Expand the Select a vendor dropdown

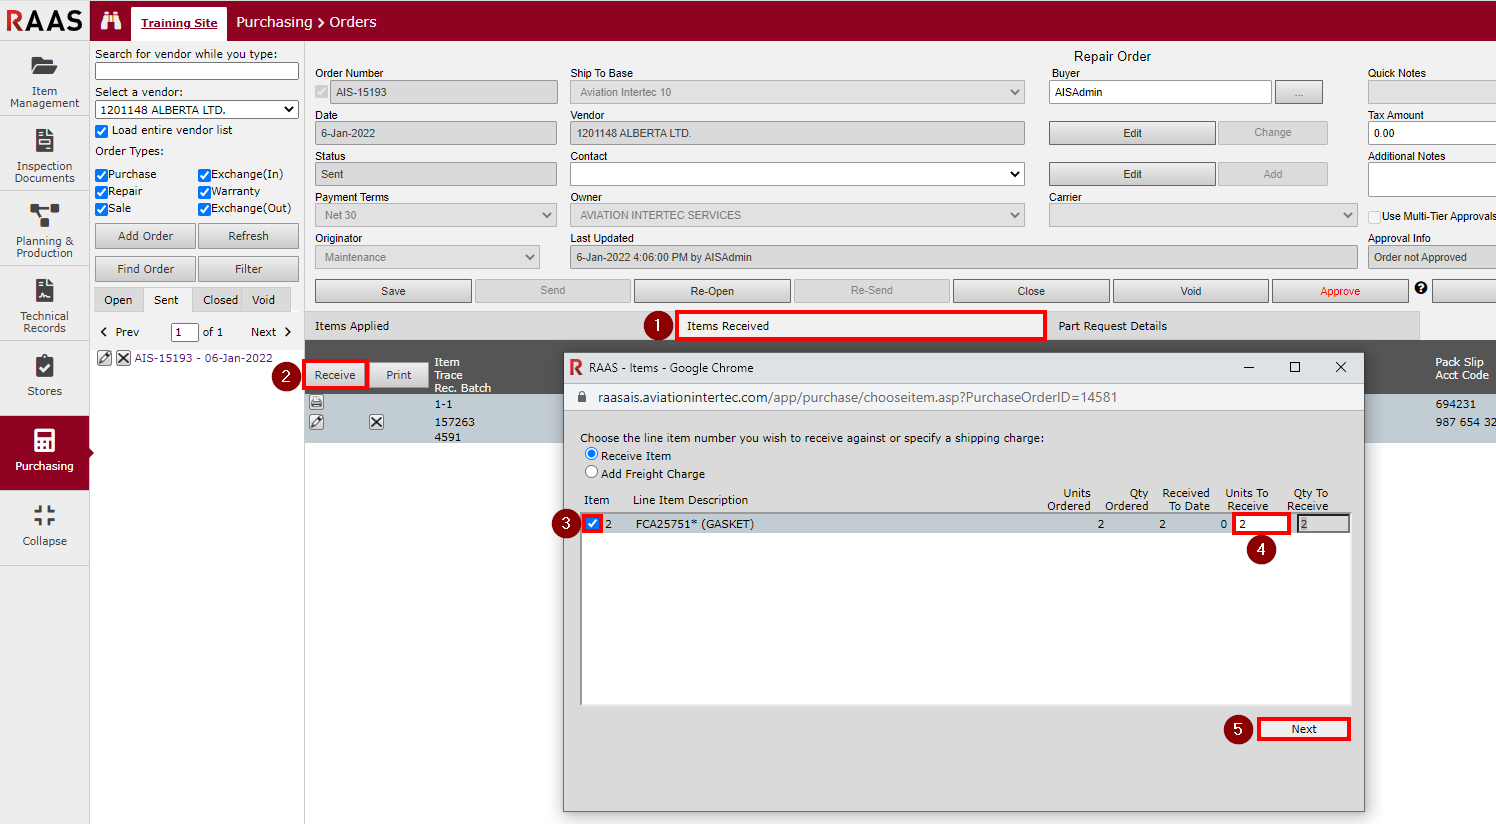click(197, 110)
